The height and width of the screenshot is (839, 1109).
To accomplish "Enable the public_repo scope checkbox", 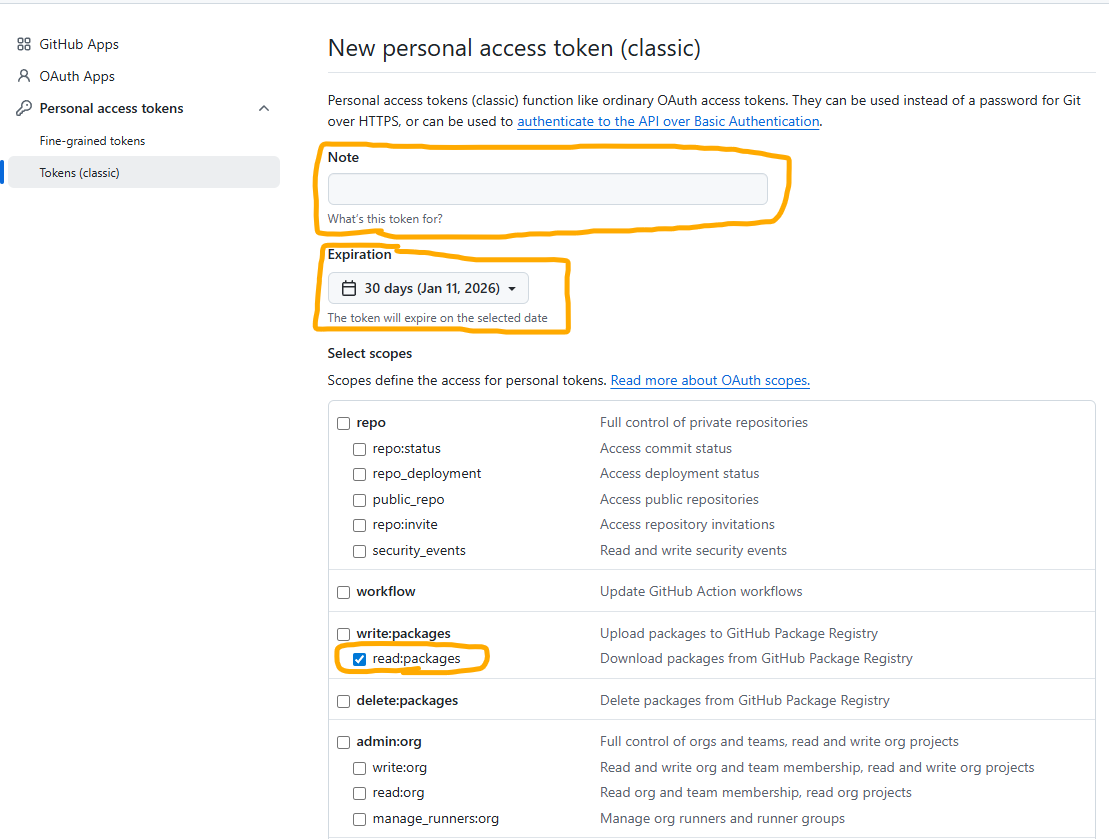I will (x=360, y=500).
